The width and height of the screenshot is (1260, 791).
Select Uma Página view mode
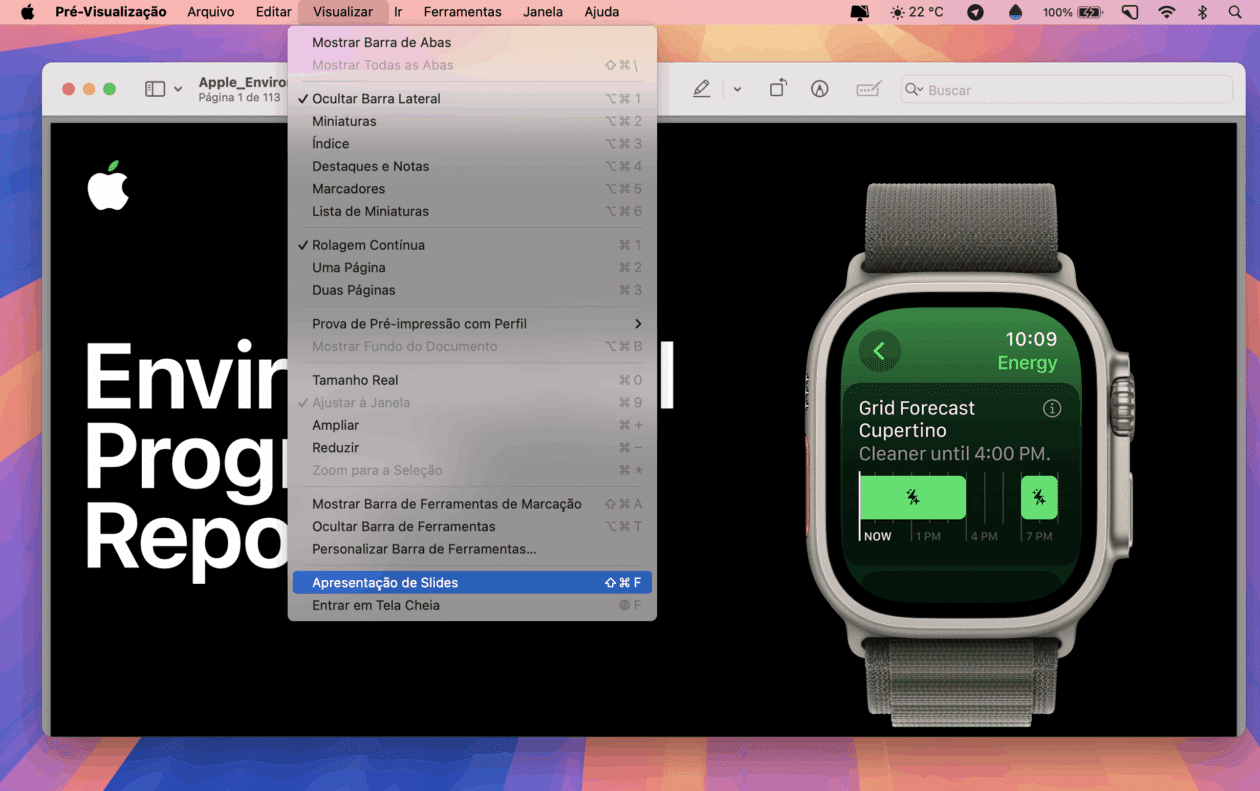click(472, 267)
